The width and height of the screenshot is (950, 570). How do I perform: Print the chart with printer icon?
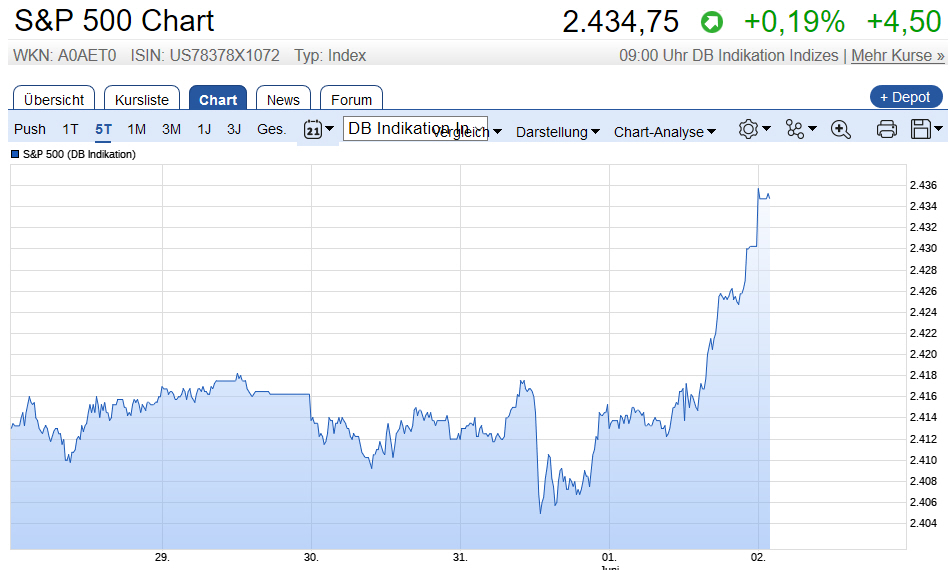tap(886, 129)
